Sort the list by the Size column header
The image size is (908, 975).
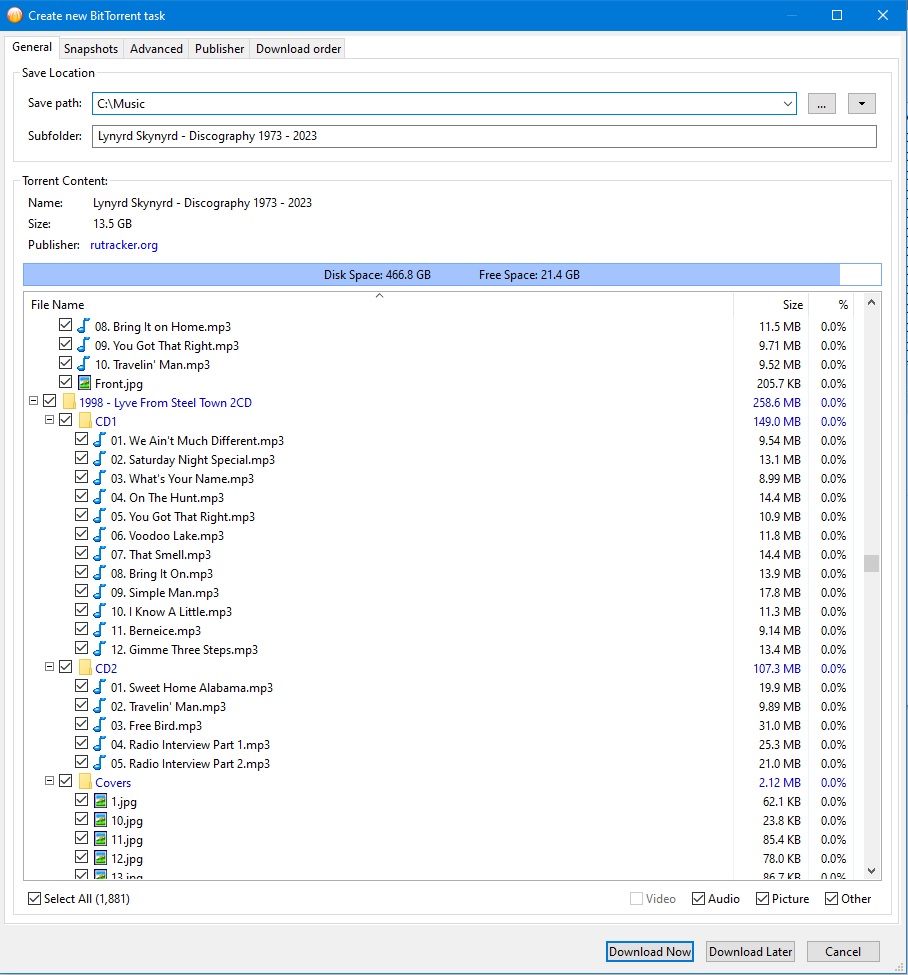click(771, 305)
